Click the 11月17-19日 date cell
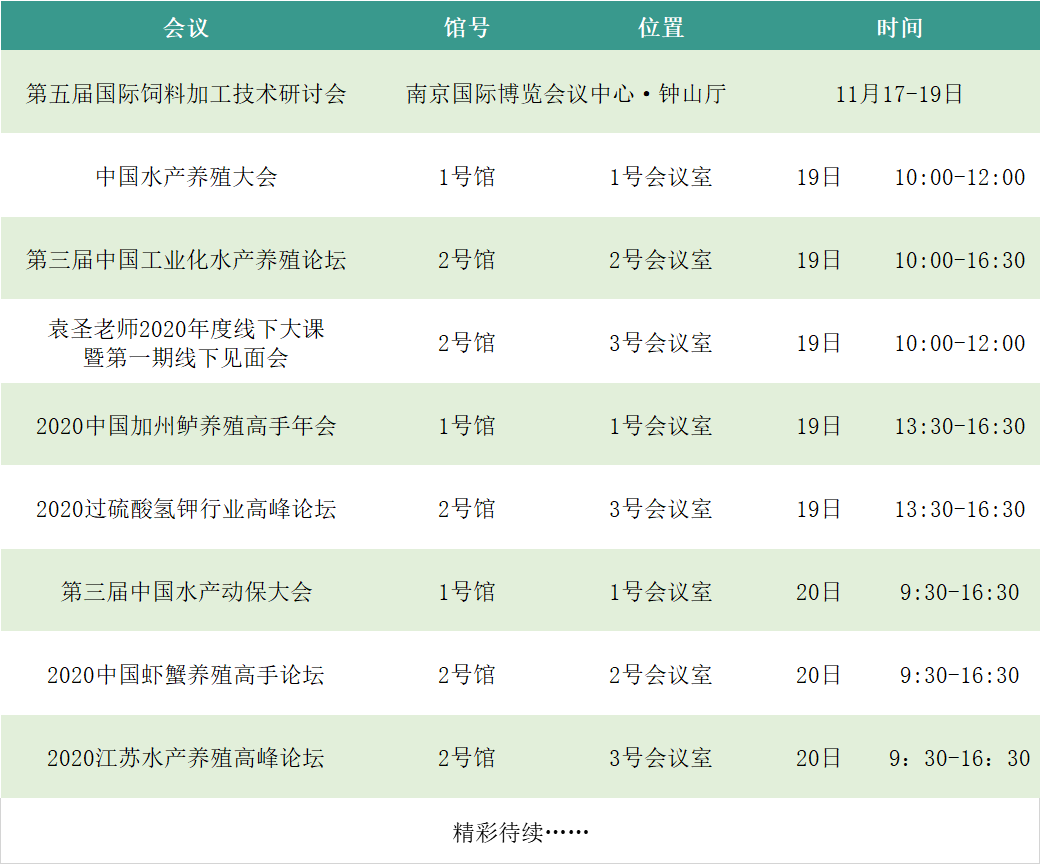1040x864 pixels. (x=899, y=95)
